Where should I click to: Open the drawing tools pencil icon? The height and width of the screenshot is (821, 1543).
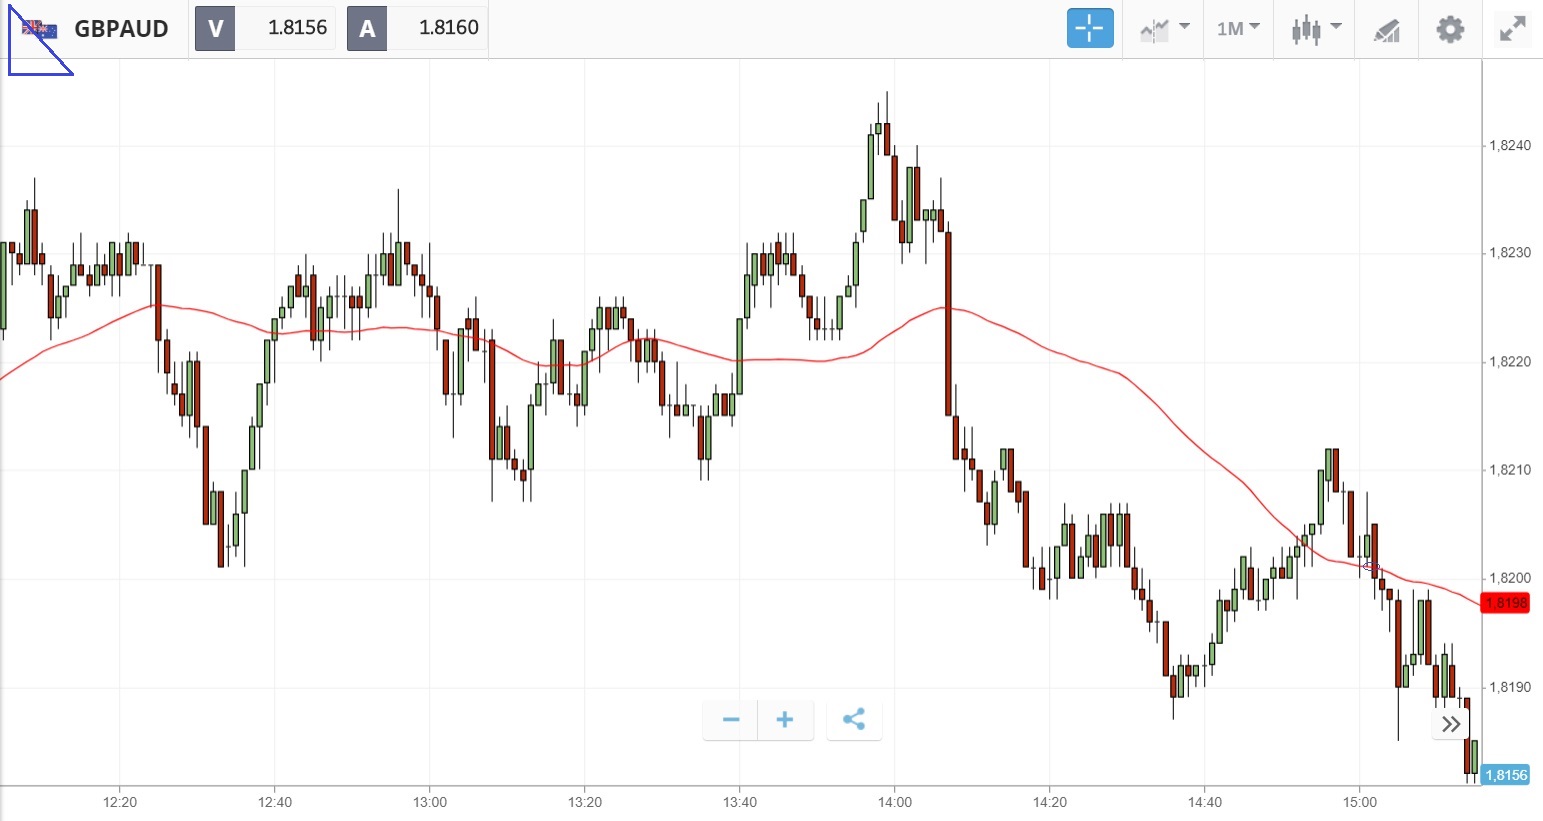pyautogui.click(x=1387, y=30)
